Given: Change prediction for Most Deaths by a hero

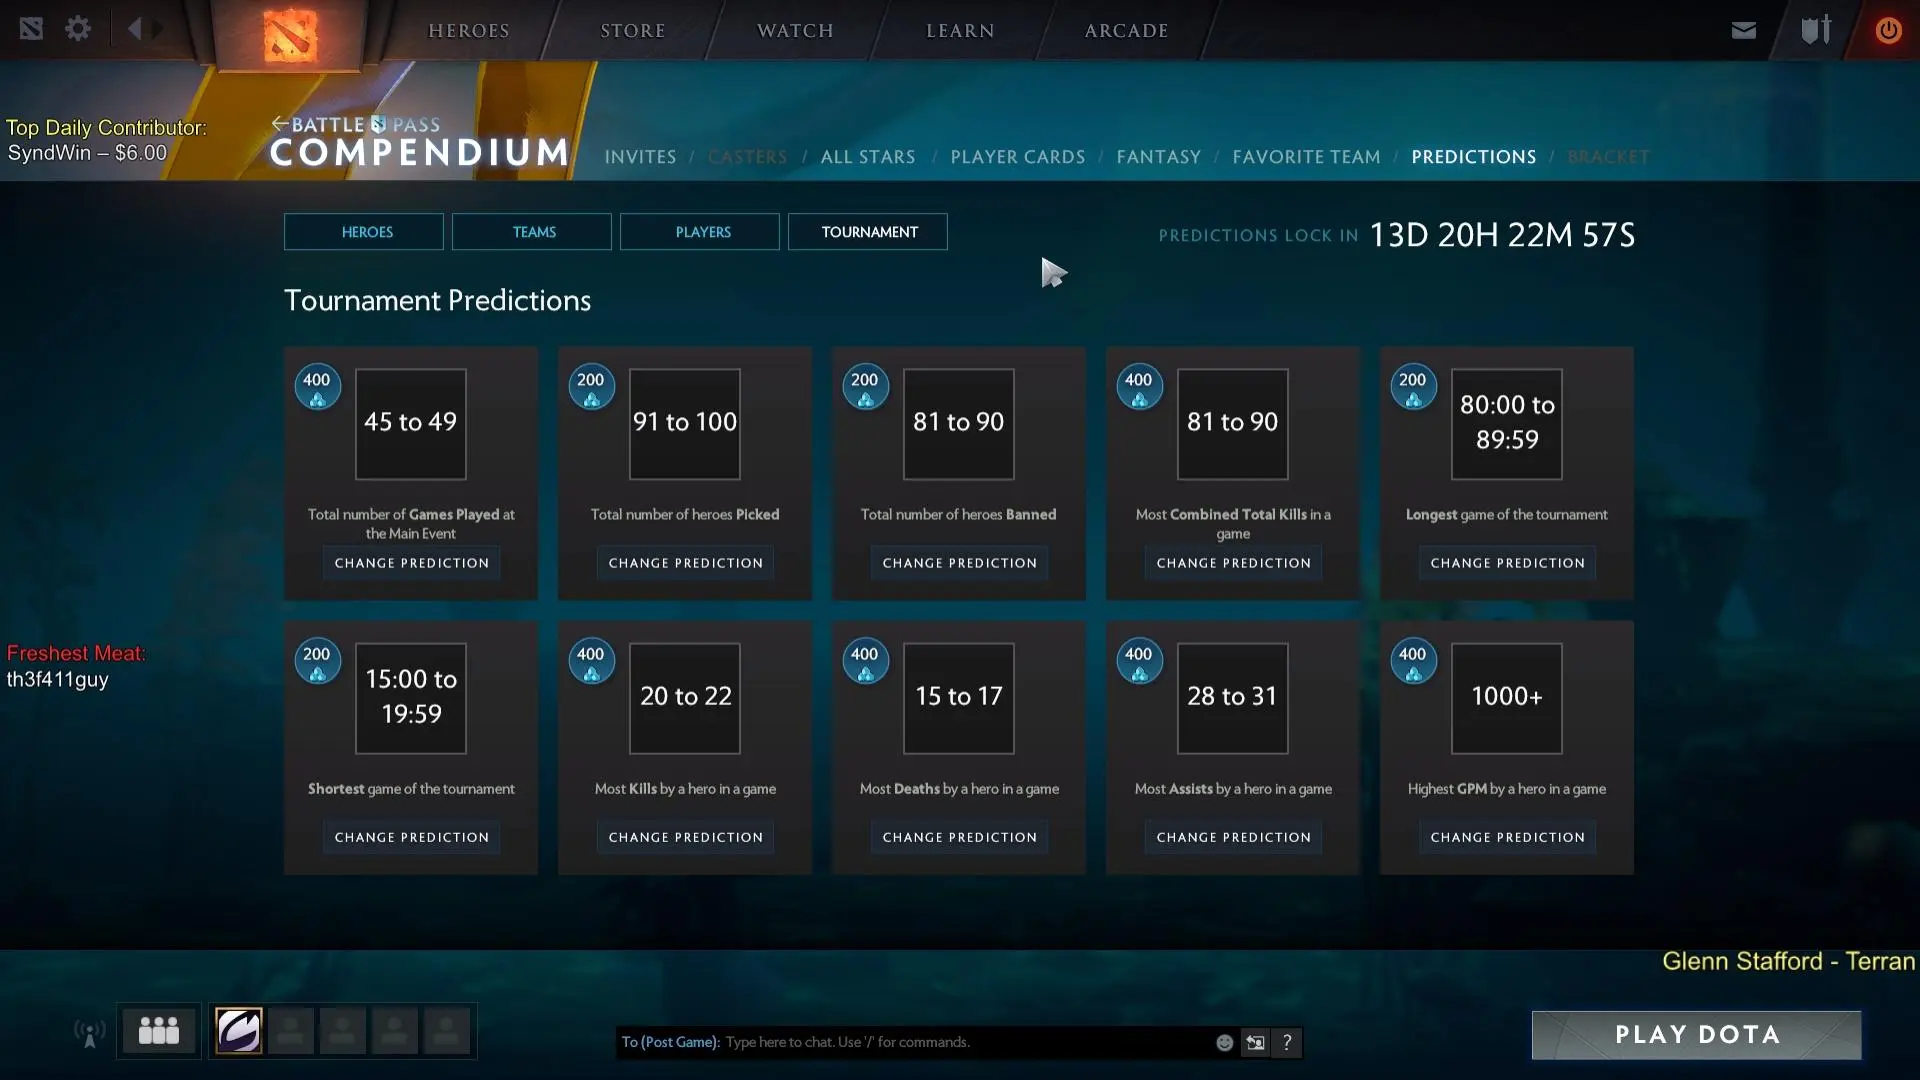Looking at the screenshot, I should point(959,837).
